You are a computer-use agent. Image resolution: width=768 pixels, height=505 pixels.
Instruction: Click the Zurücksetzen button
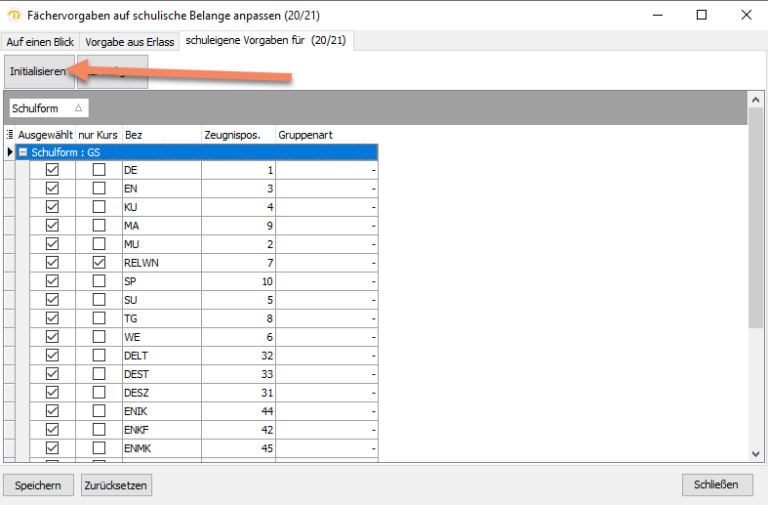[116, 485]
